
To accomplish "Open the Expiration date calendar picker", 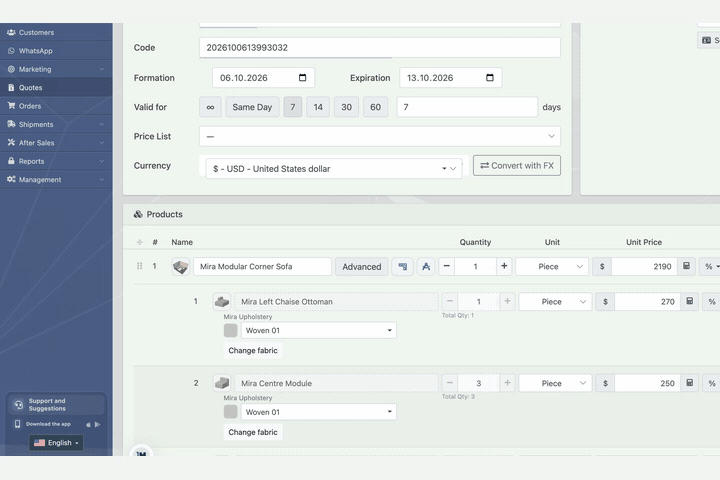I will pyautogui.click(x=489, y=78).
